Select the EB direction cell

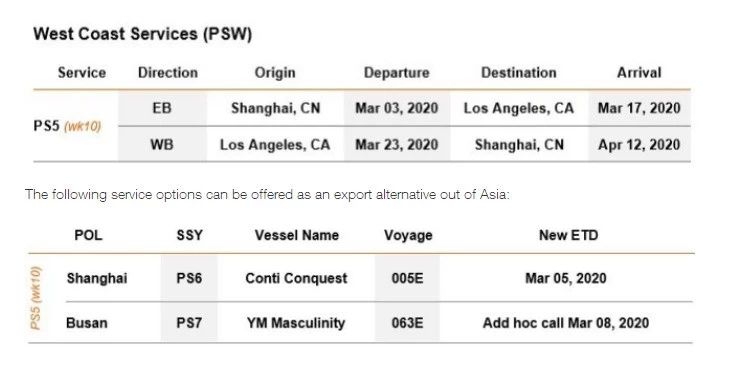pos(162,108)
